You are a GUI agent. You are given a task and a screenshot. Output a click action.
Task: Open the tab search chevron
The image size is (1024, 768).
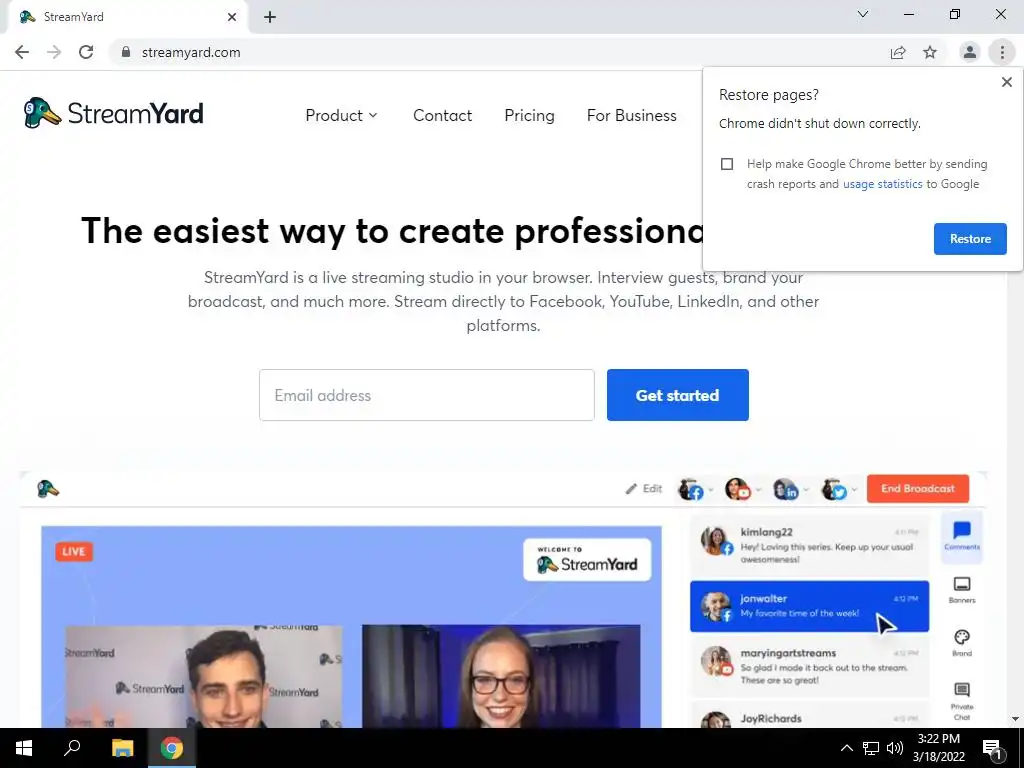click(x=863, y=14)
